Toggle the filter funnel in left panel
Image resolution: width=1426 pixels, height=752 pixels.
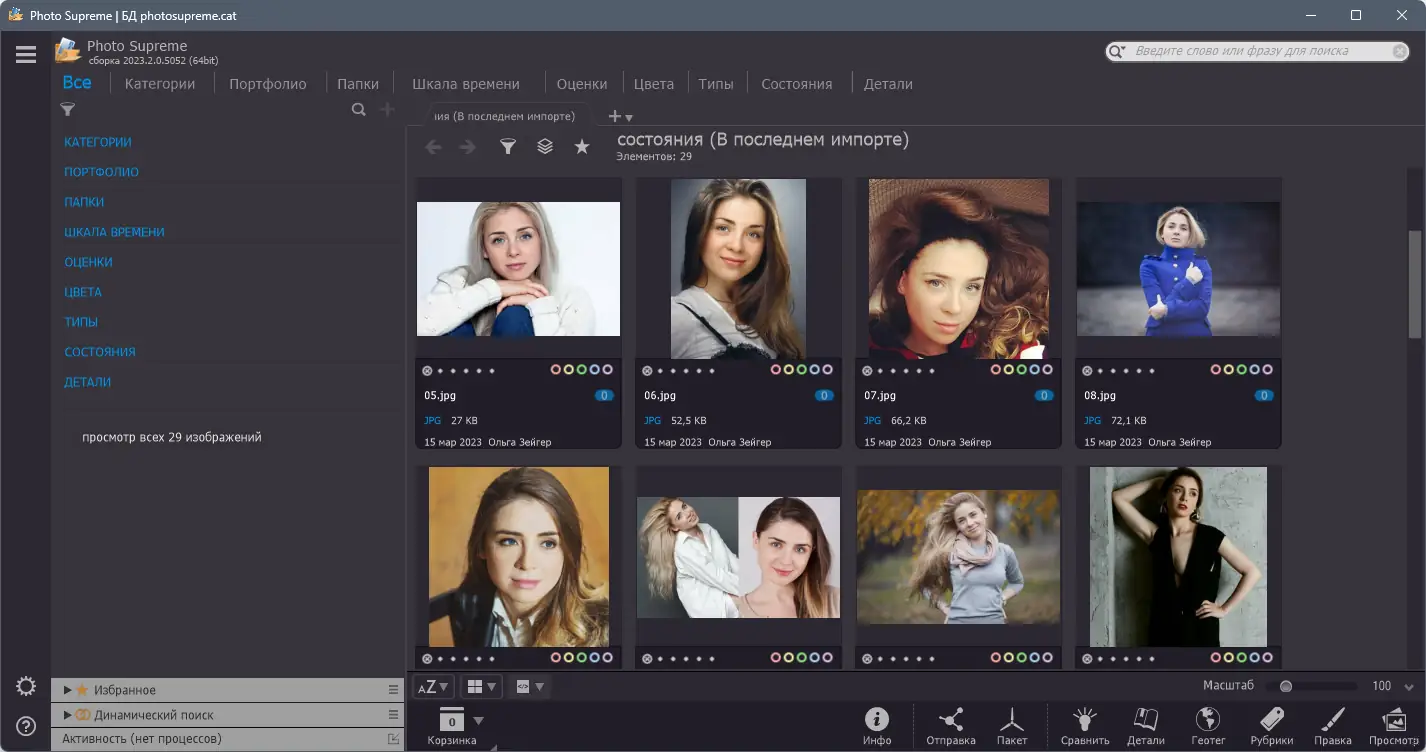click(68, 110)
